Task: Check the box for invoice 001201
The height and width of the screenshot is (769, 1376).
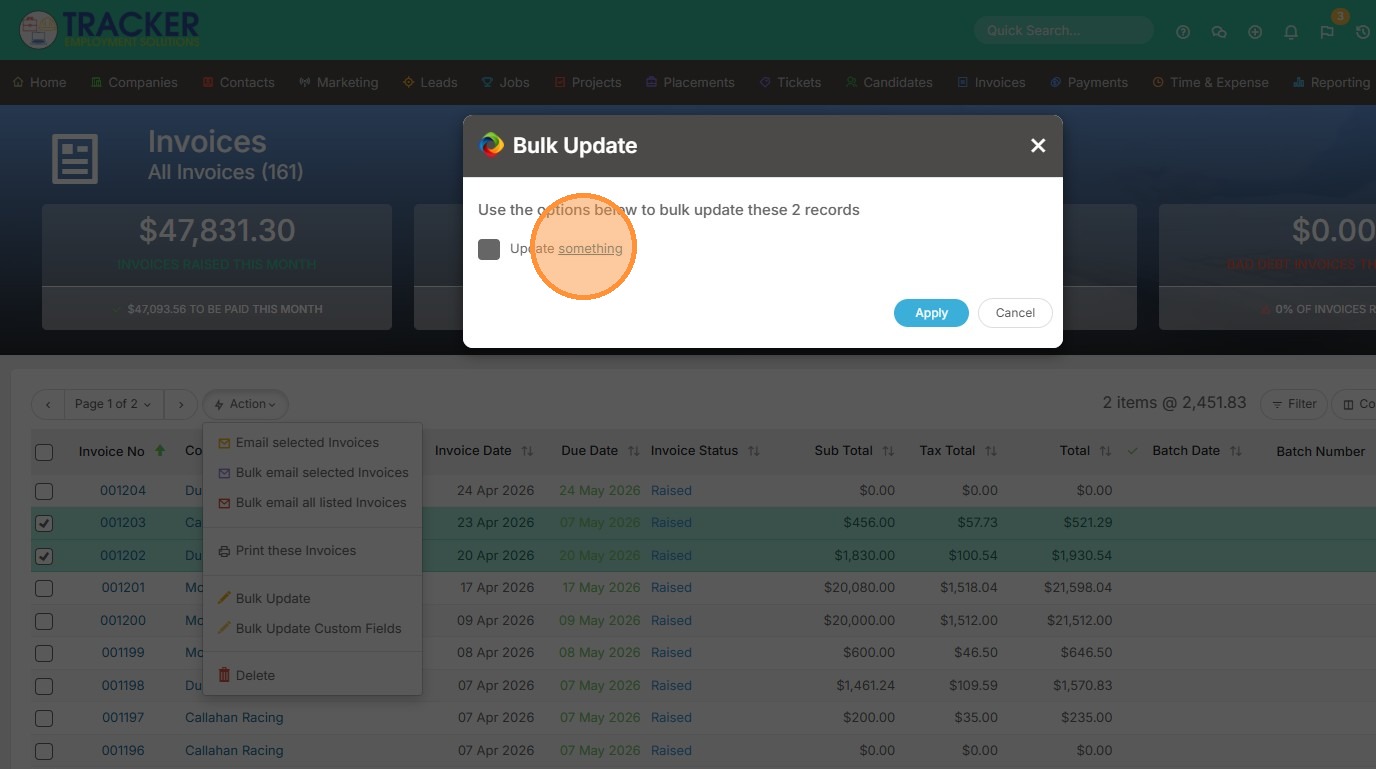Action: [44, 588]
